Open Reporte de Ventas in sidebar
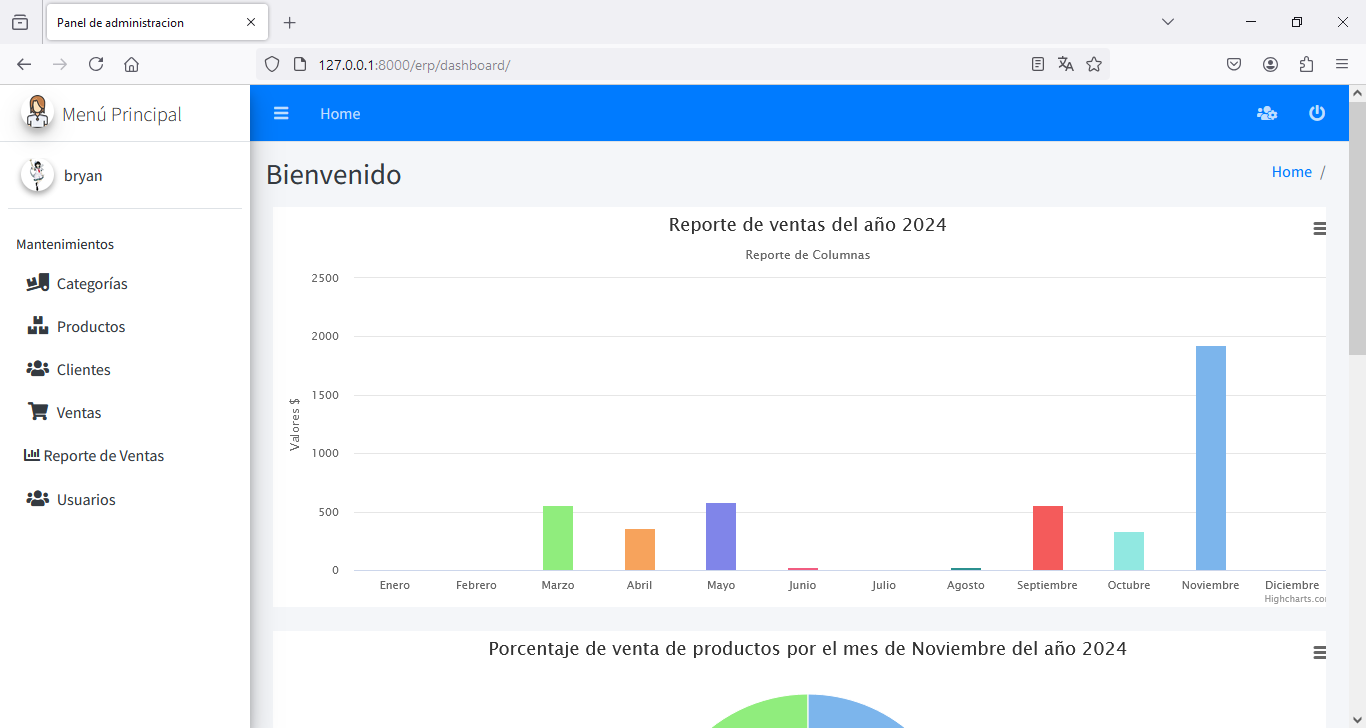 click(x=125, y=455)
